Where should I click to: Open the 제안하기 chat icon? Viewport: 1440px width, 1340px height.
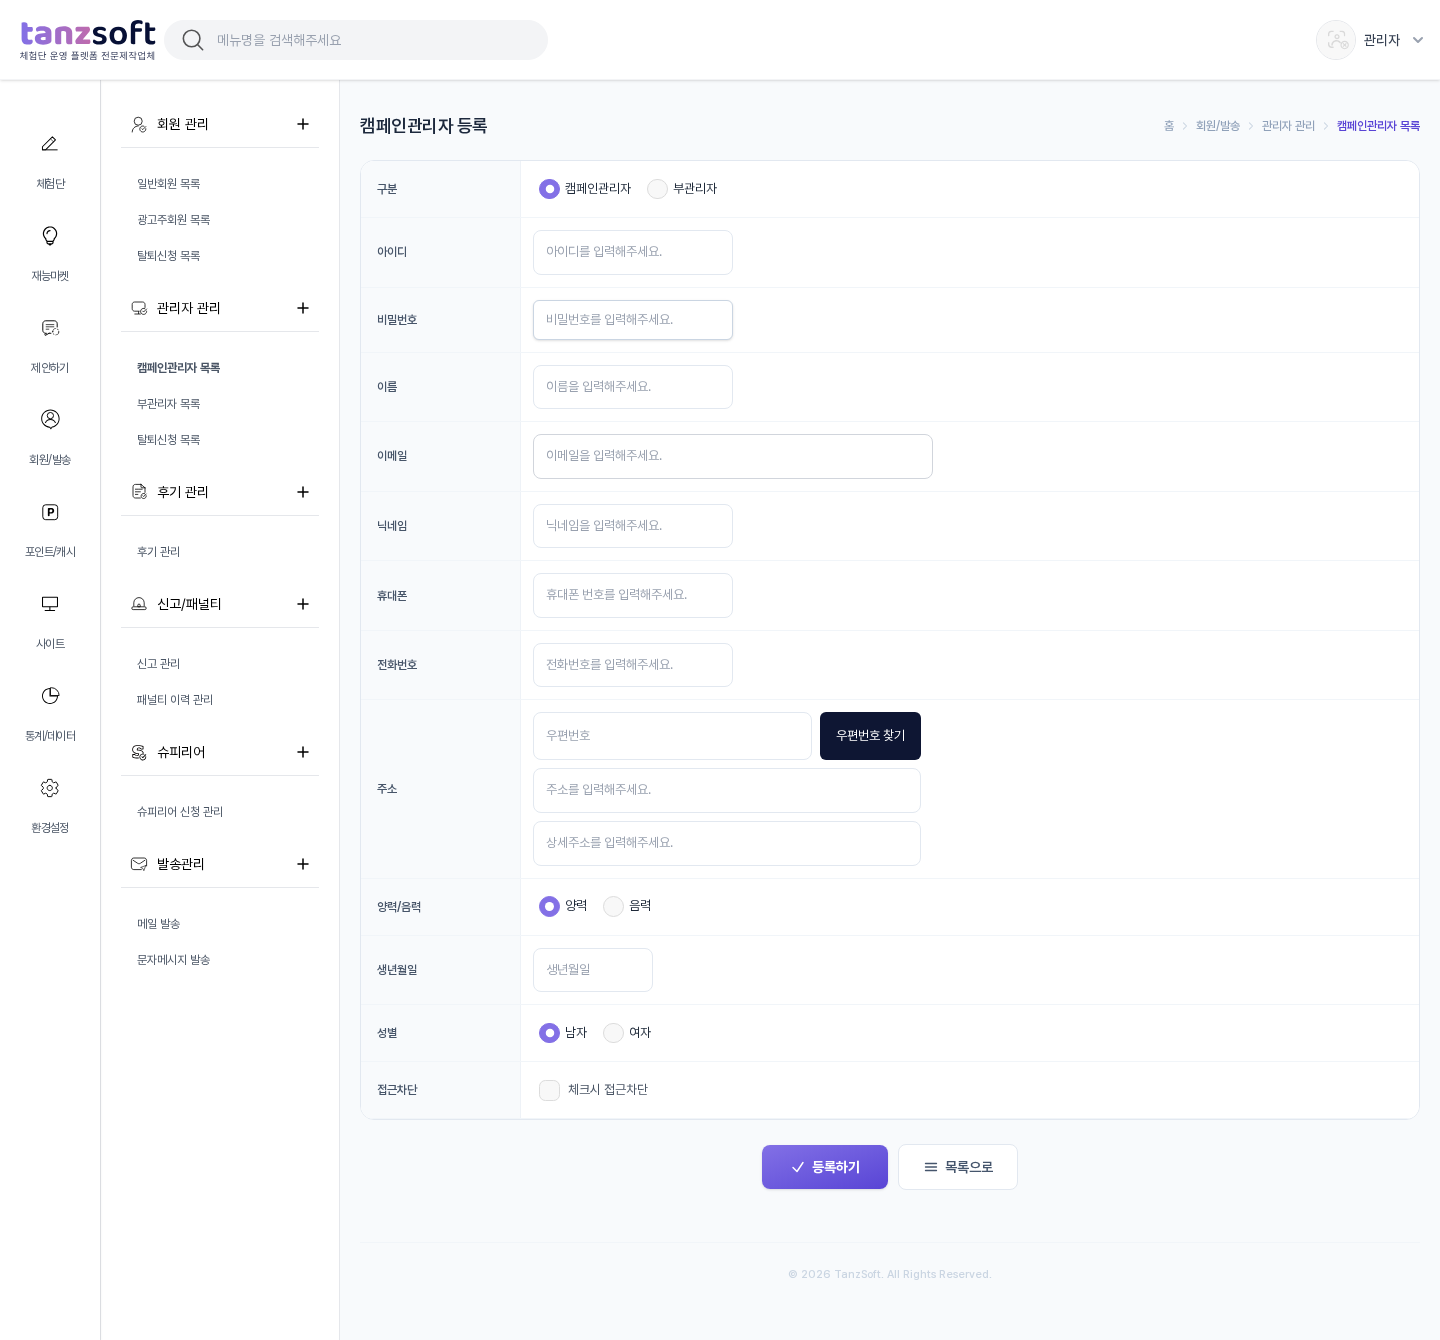pos(50,328)
